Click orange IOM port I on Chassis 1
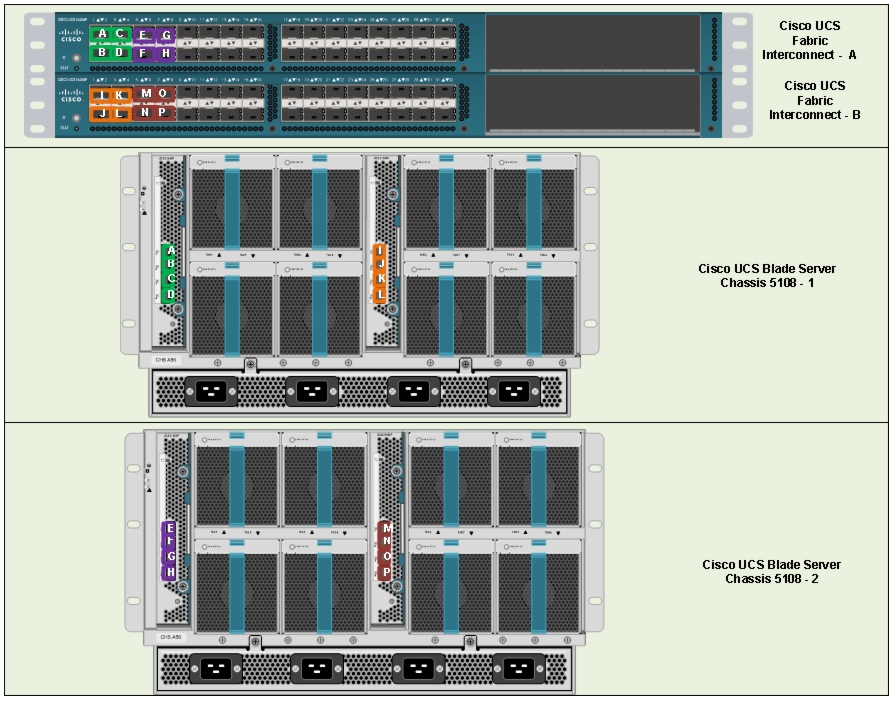Viewport: 893px width, 707px height. click(380, 251)
